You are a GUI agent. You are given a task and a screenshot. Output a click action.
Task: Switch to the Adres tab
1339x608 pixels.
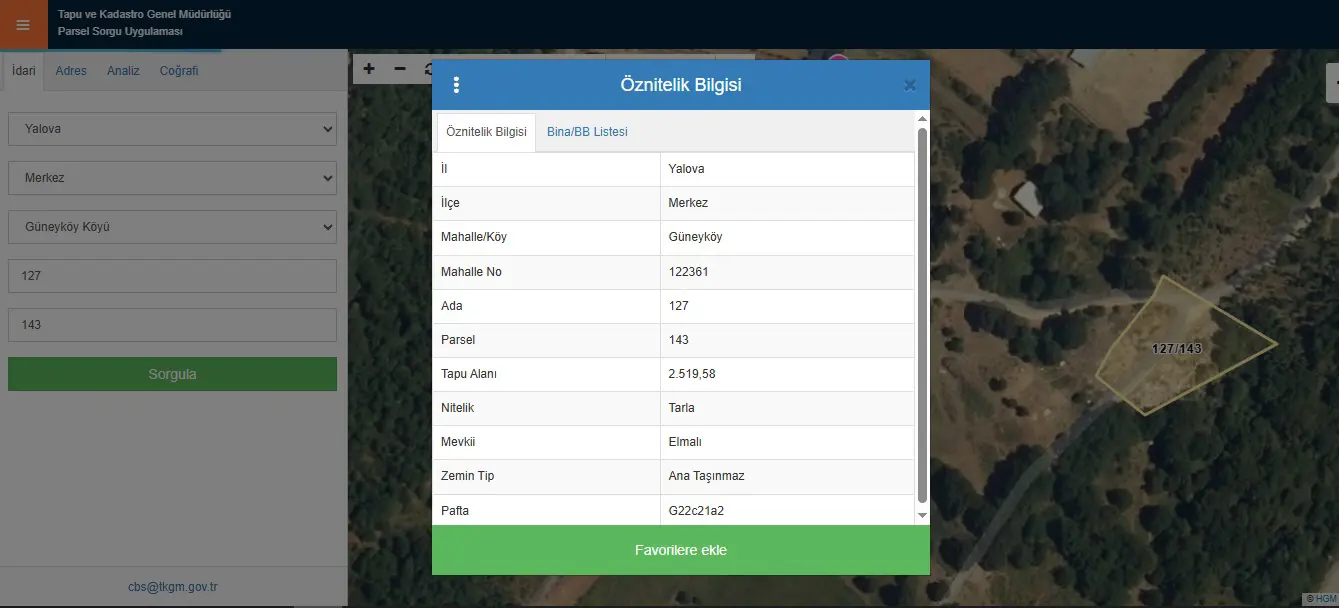tap(71, 71)
